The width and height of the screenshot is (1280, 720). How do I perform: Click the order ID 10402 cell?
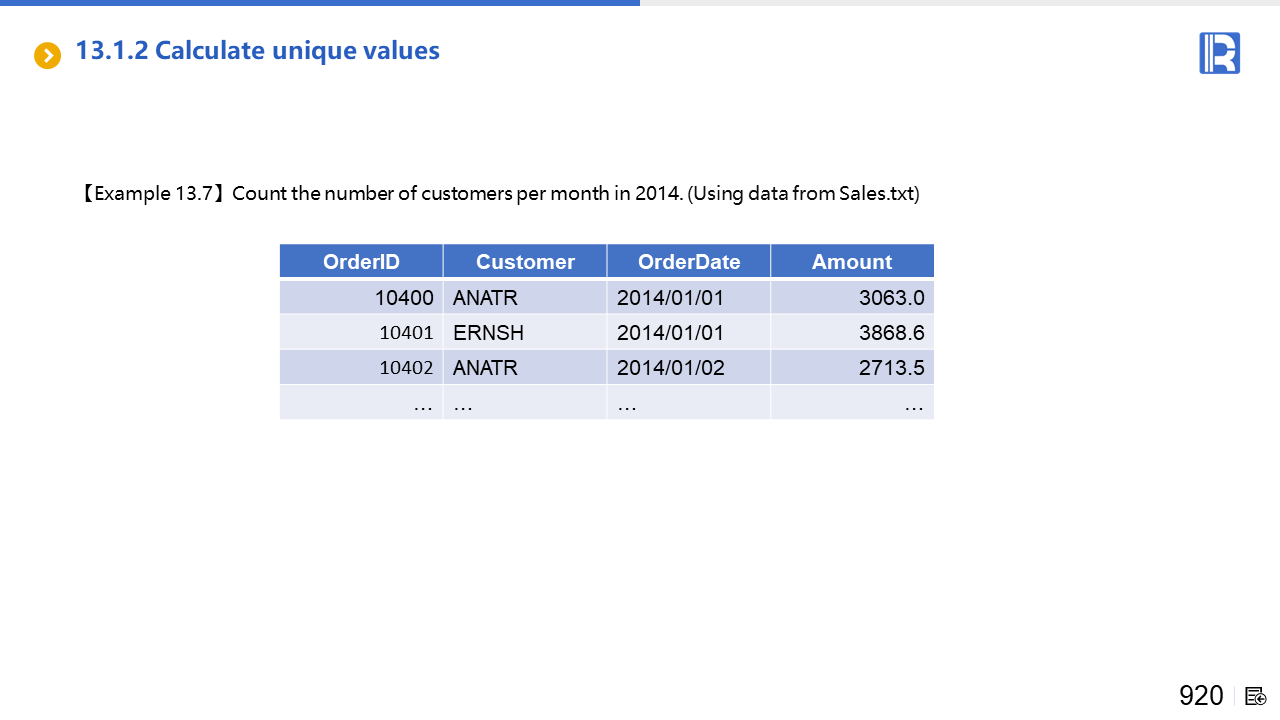click(361, 368)
